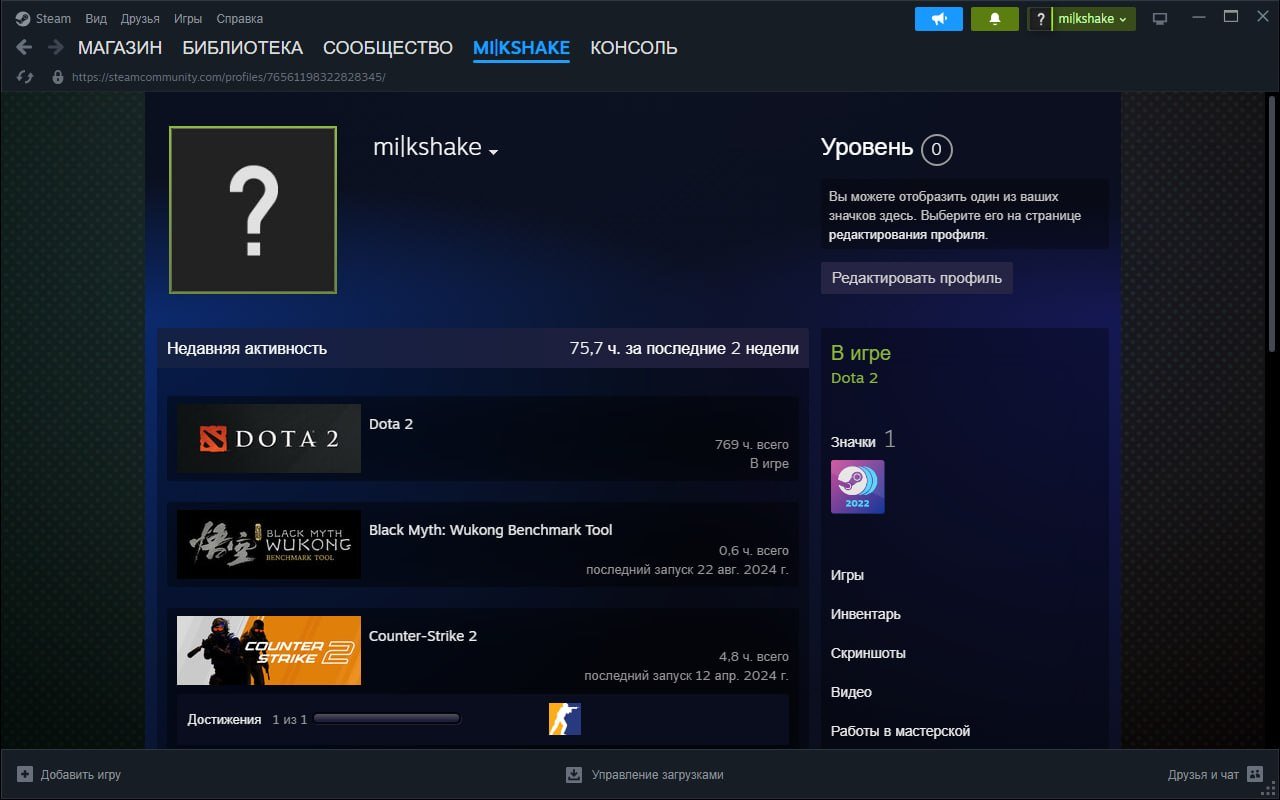Select the MI|KSHAKE navigation tab
This screenshot has width=1280, height=800.
521,48
